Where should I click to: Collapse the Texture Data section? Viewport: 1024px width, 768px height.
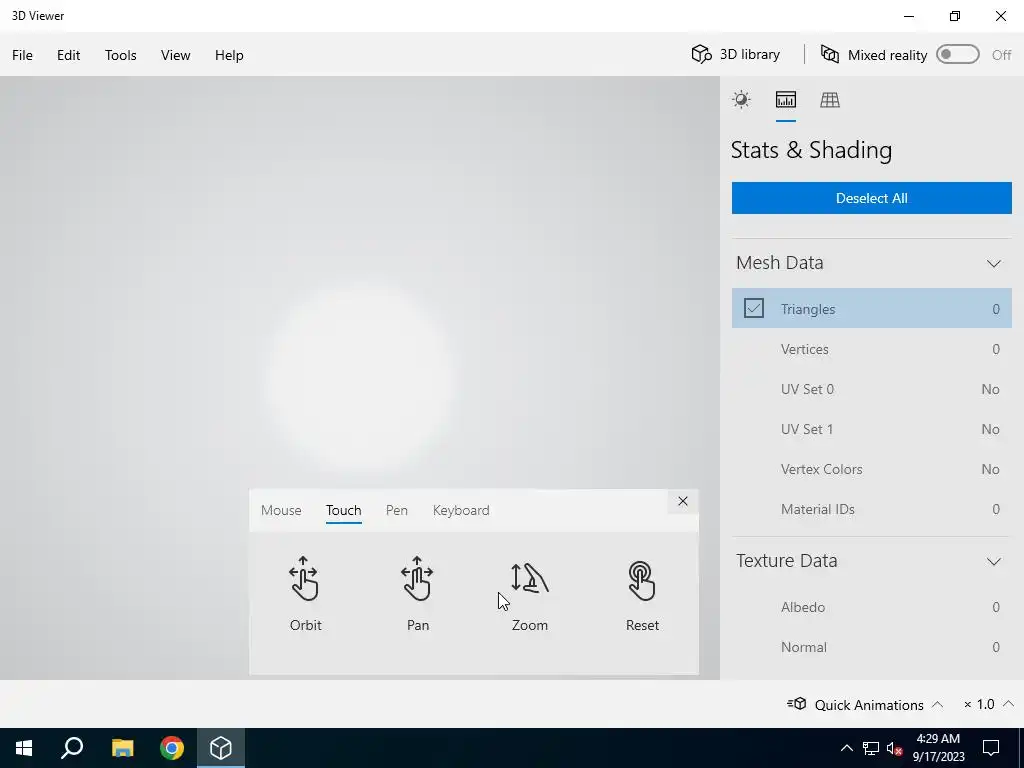(x=993, y=561)
